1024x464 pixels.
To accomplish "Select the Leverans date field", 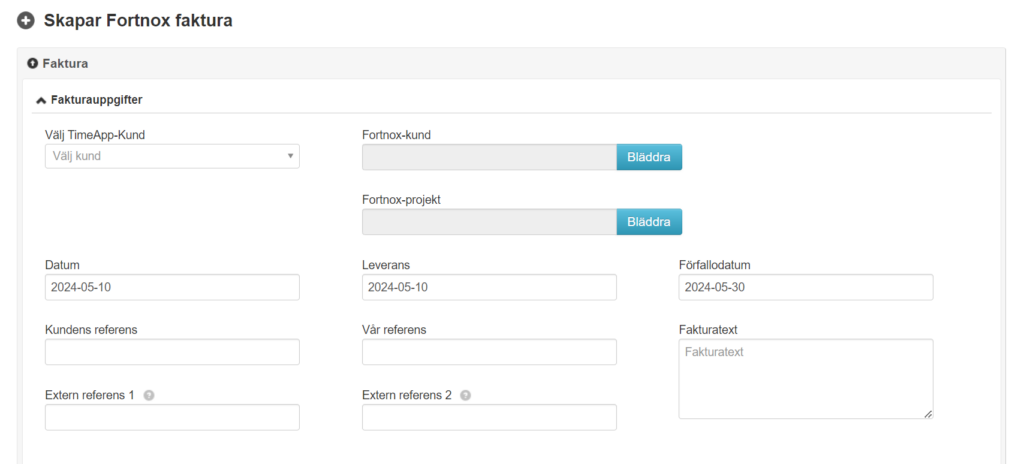I will point(489,287).
